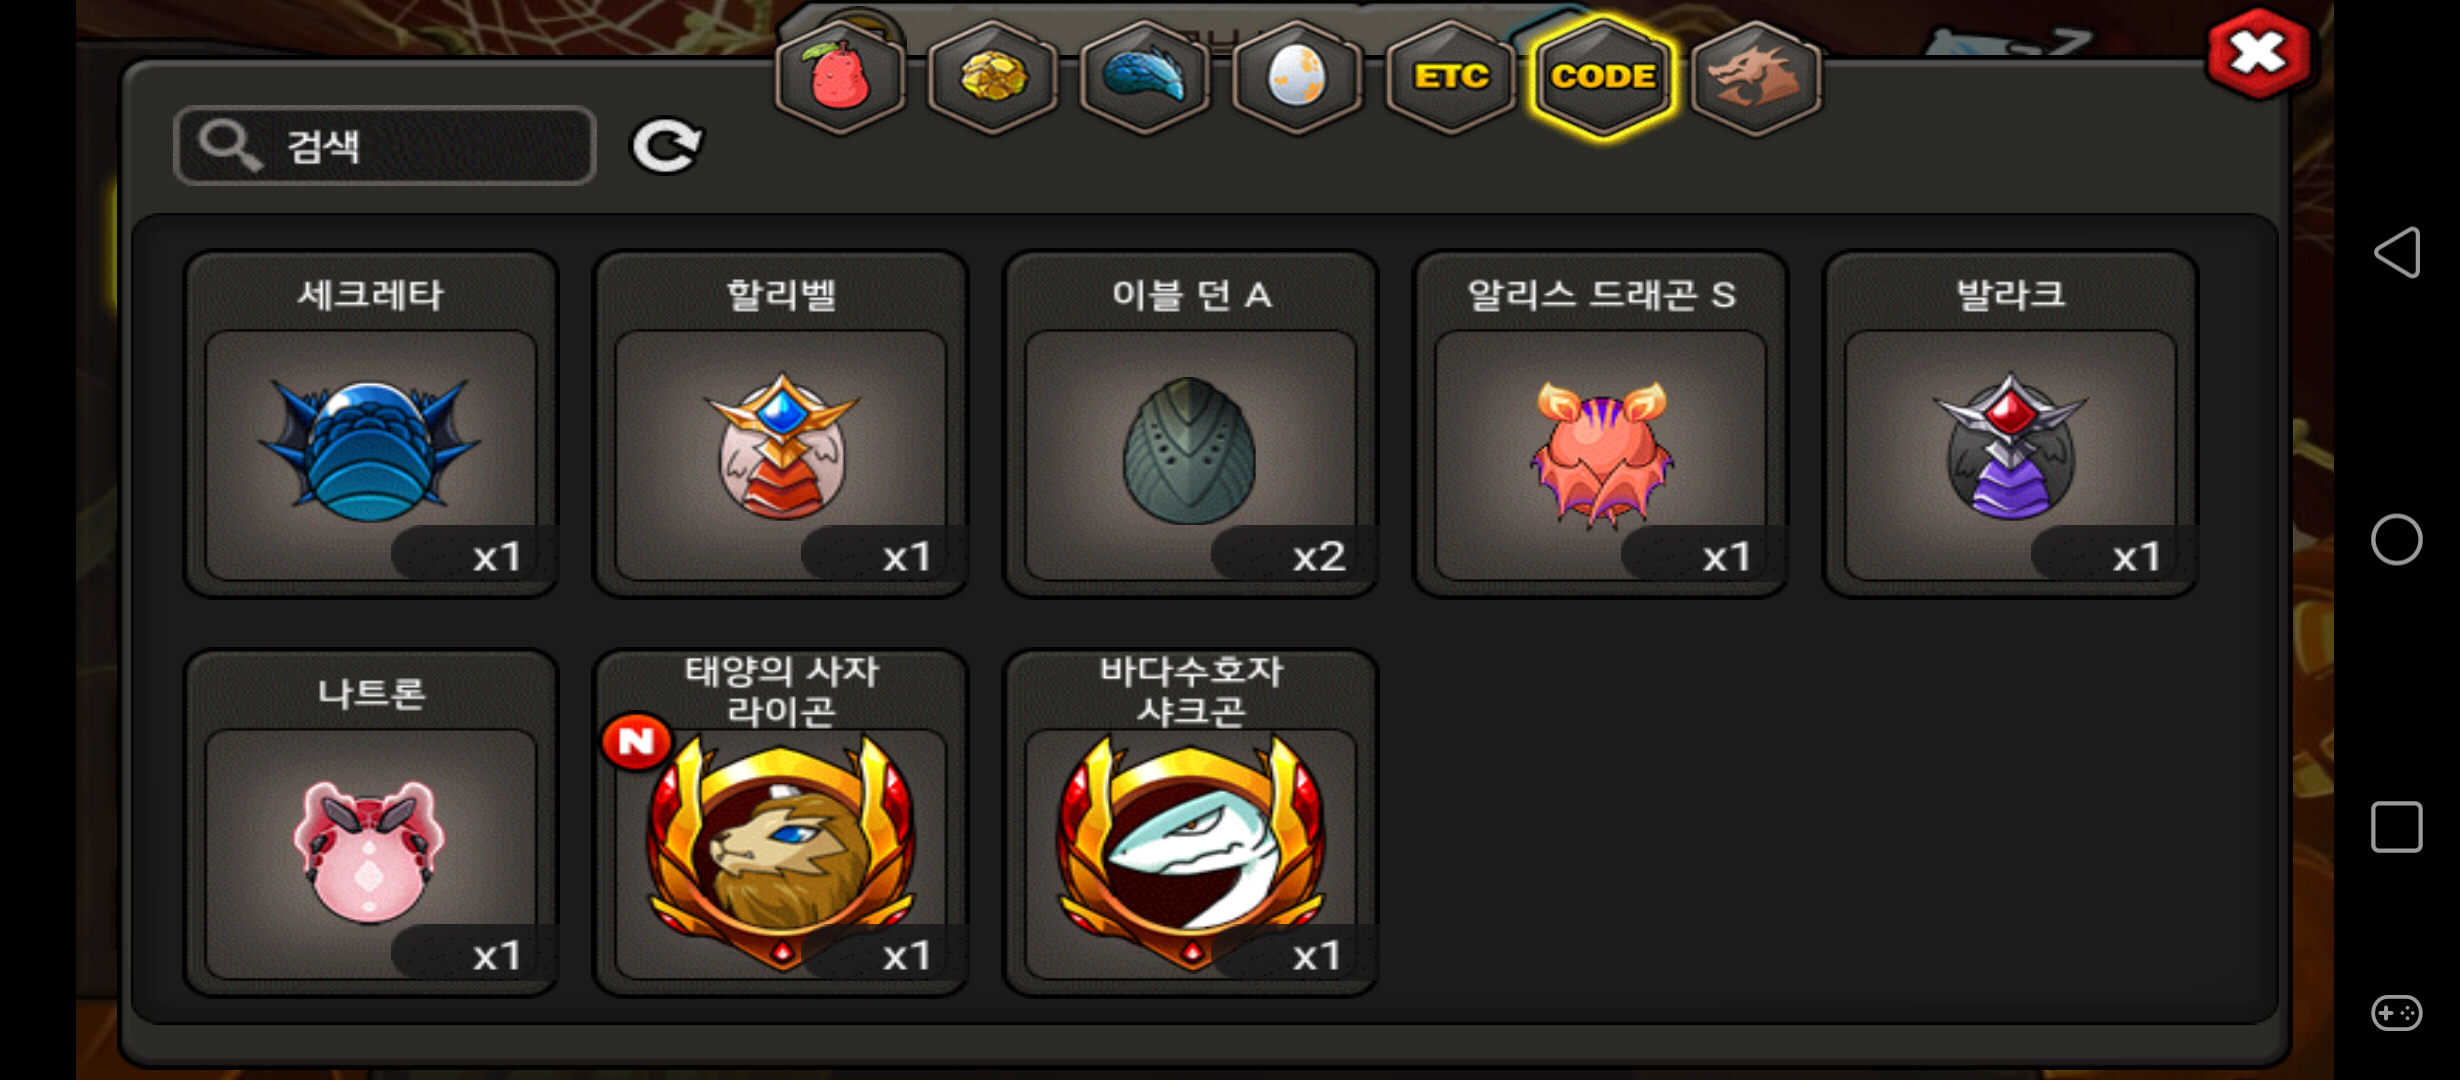Close the inventory with the red X

tap(2258, 54)
